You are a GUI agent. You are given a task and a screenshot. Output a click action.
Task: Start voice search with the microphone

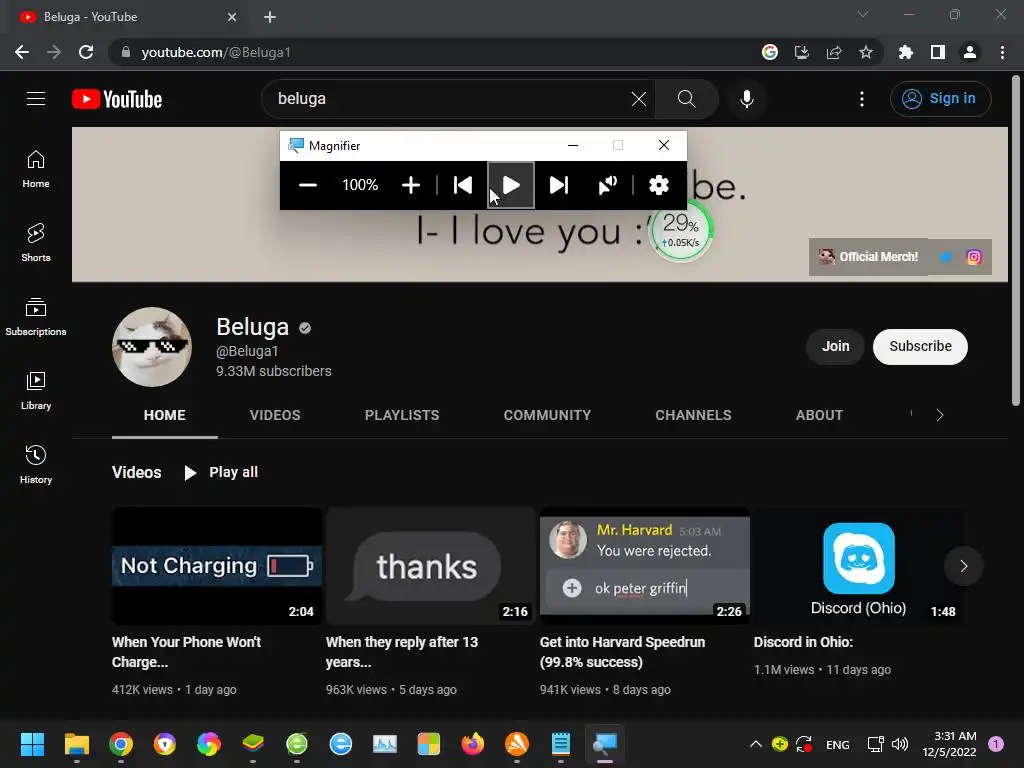pos(746,99)
